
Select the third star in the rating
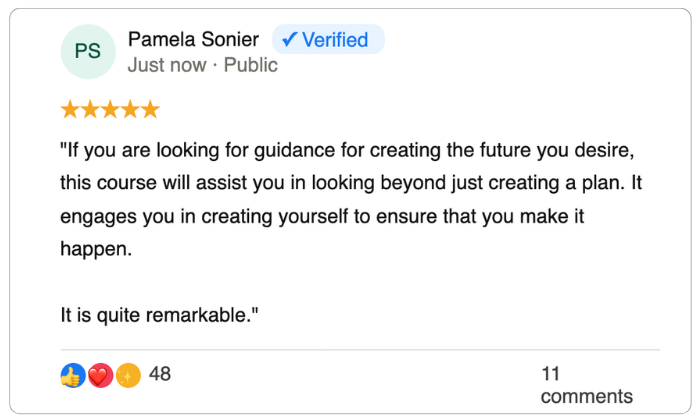tap(110, 109)
